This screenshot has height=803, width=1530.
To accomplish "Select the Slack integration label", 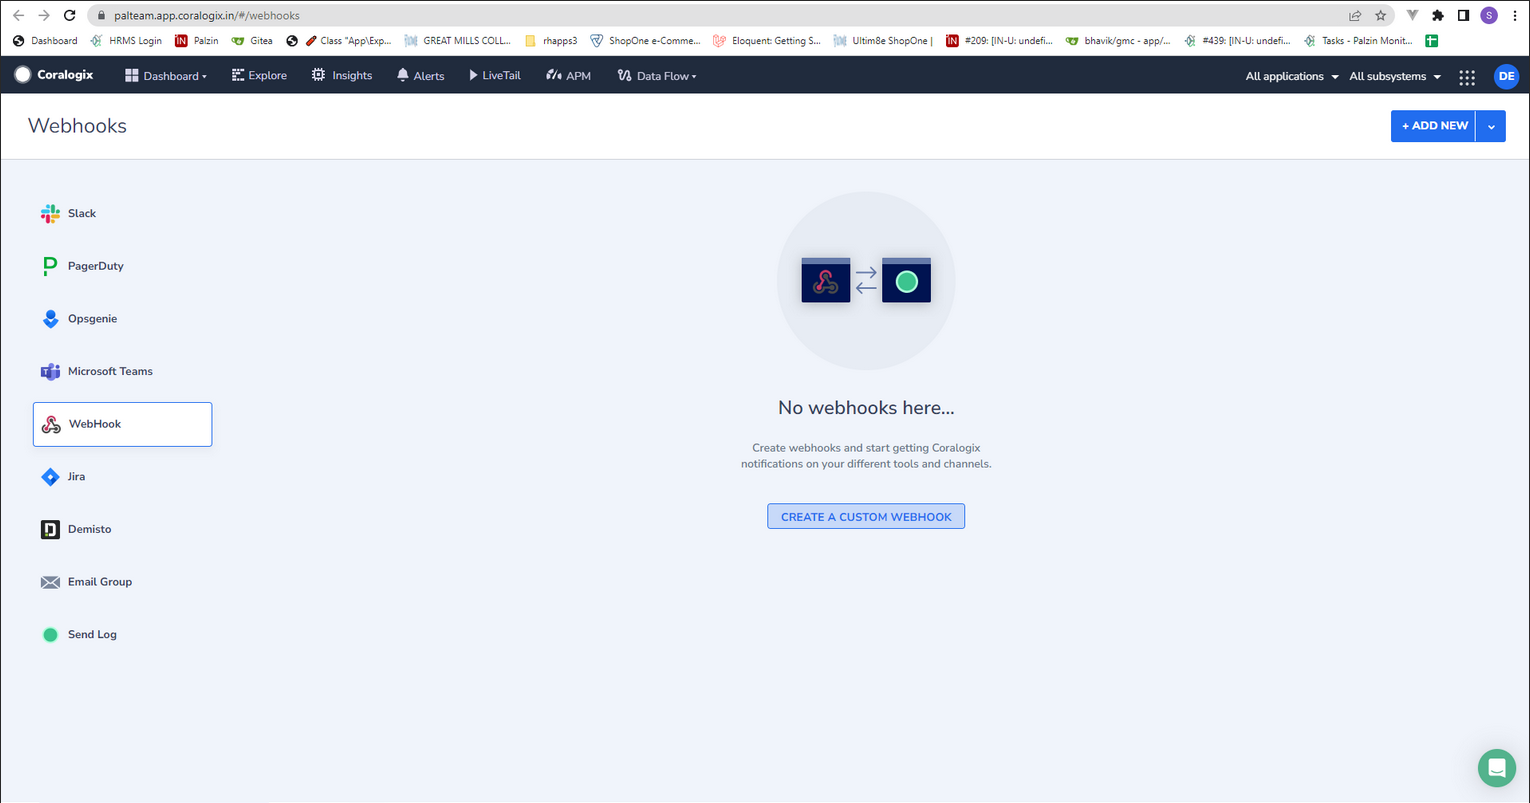I will [x=82, y=214].
